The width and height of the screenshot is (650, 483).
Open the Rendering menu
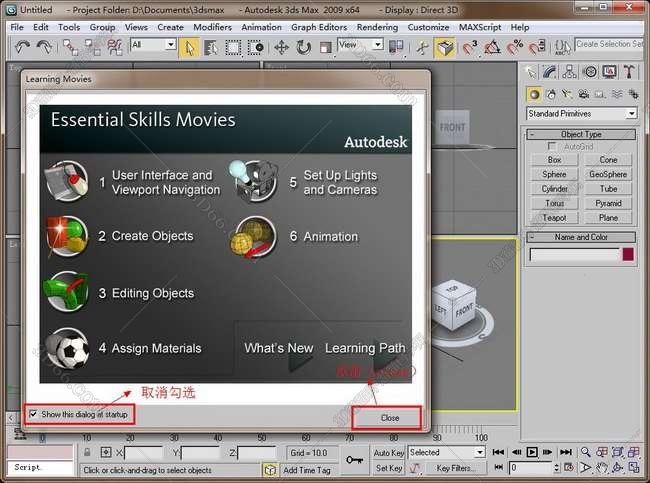pyautogui.click(x=377, y=27)
